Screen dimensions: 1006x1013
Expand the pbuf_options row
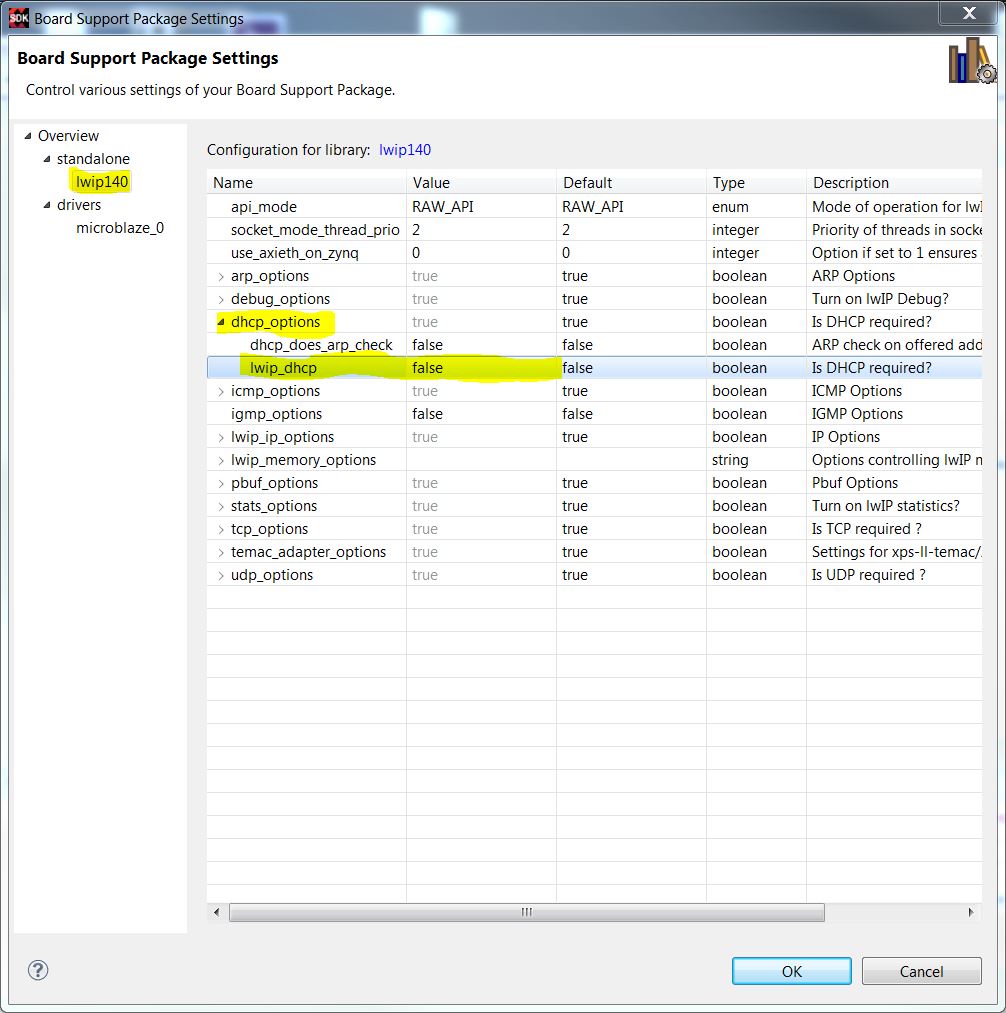[221, 483]
